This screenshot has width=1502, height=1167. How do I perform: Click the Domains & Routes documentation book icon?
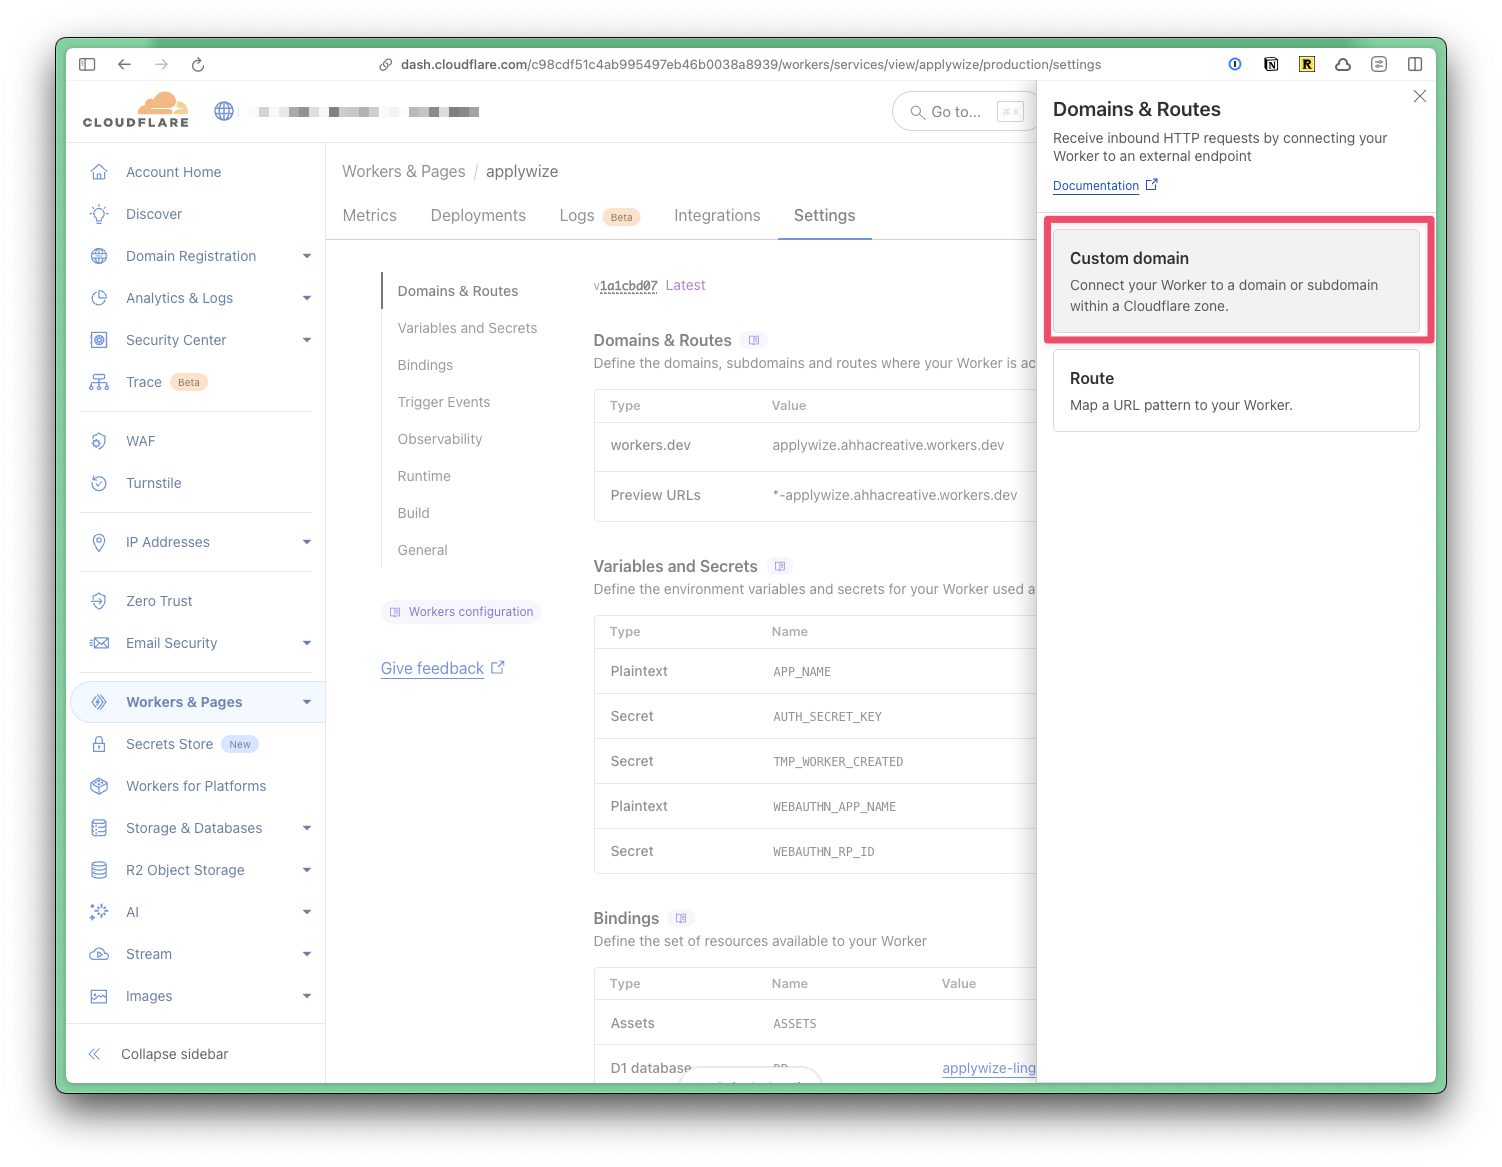754,340
